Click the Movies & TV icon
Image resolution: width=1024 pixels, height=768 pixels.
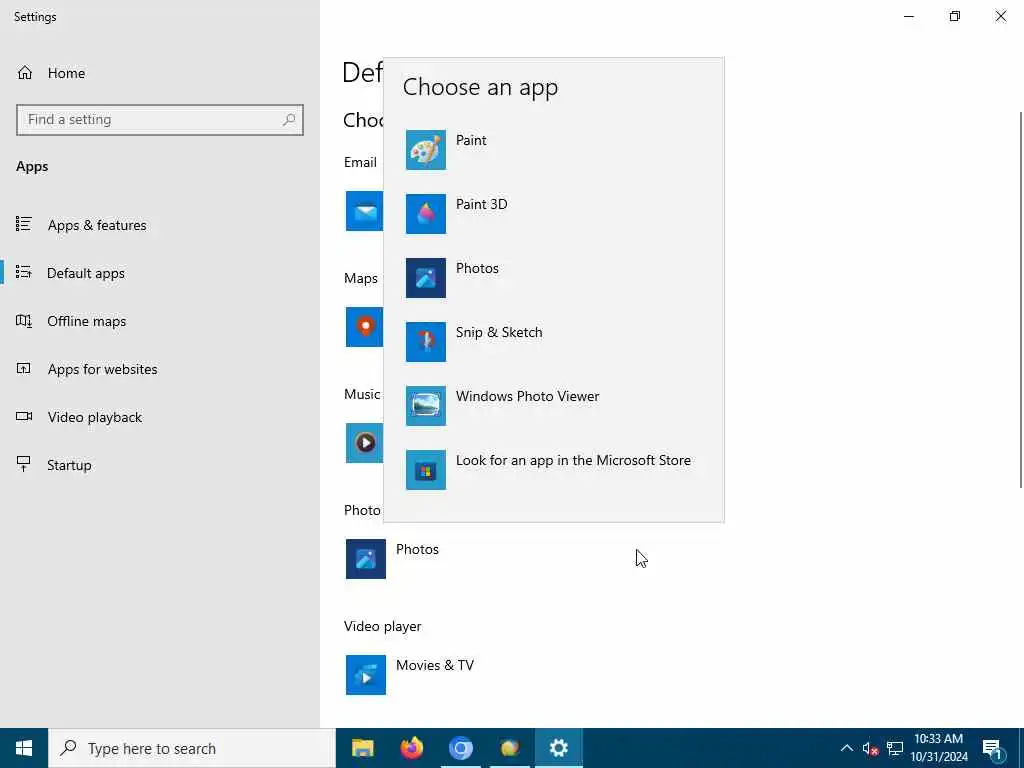click(366, 675)
